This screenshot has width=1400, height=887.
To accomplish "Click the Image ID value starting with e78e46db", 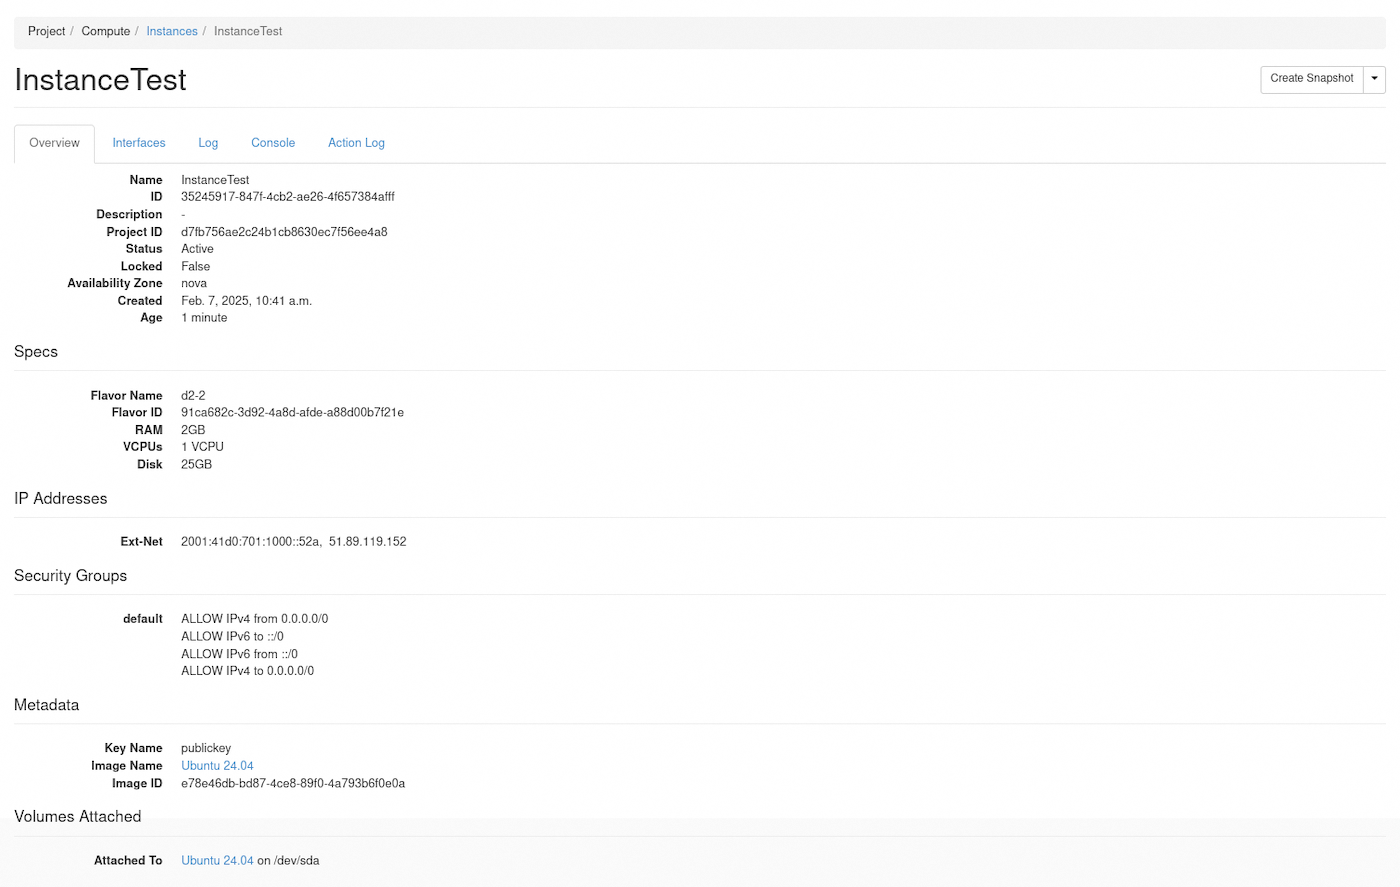I will pos(293,784).
